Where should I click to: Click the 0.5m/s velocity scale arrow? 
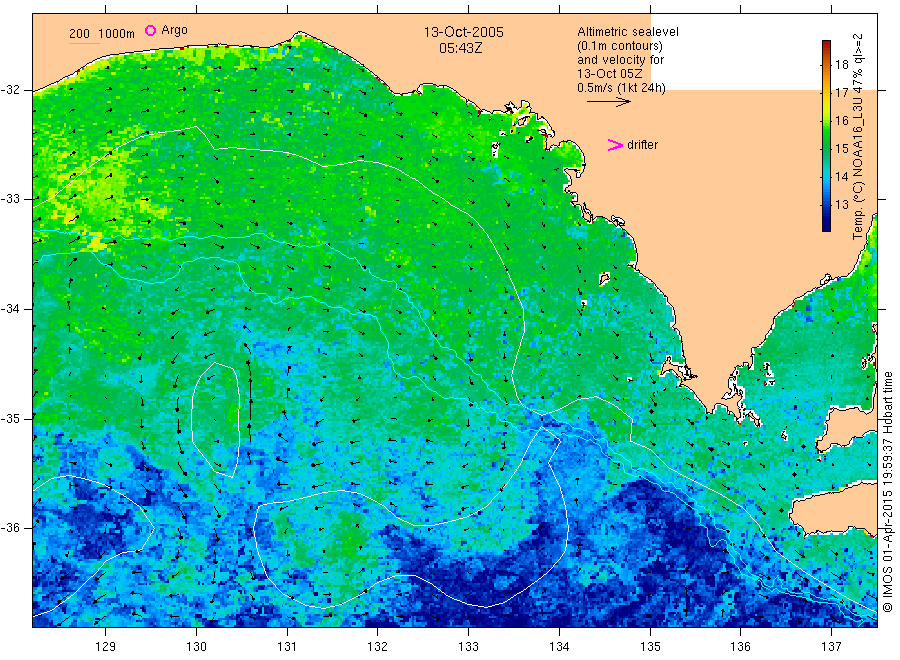coord(608,102)
